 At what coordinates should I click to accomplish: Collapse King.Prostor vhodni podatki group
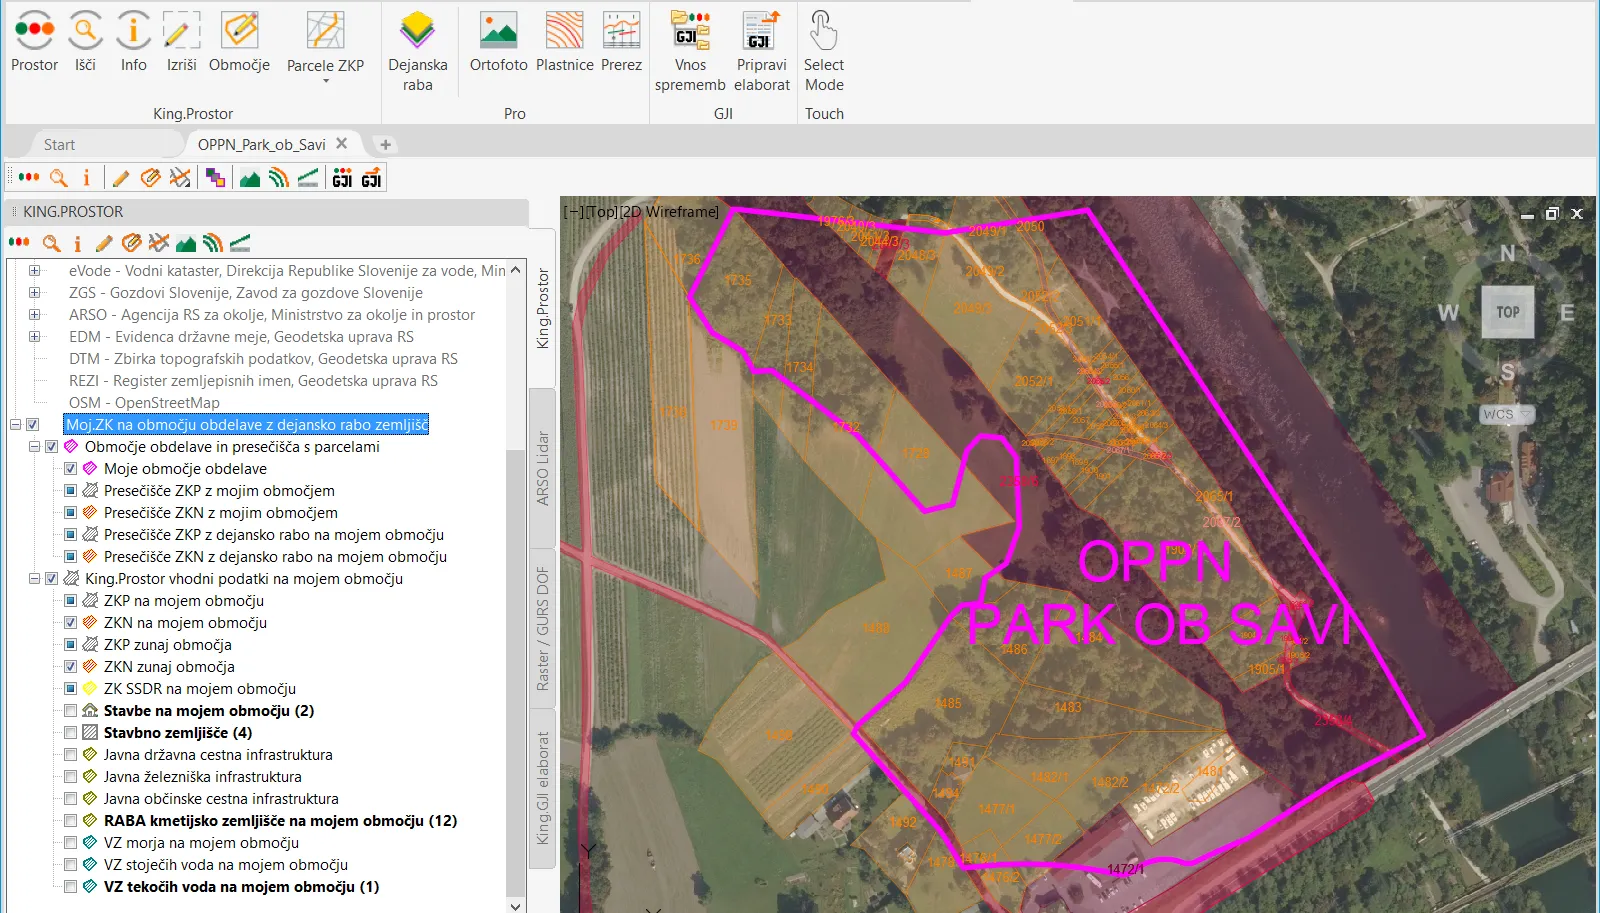point(34,579)
